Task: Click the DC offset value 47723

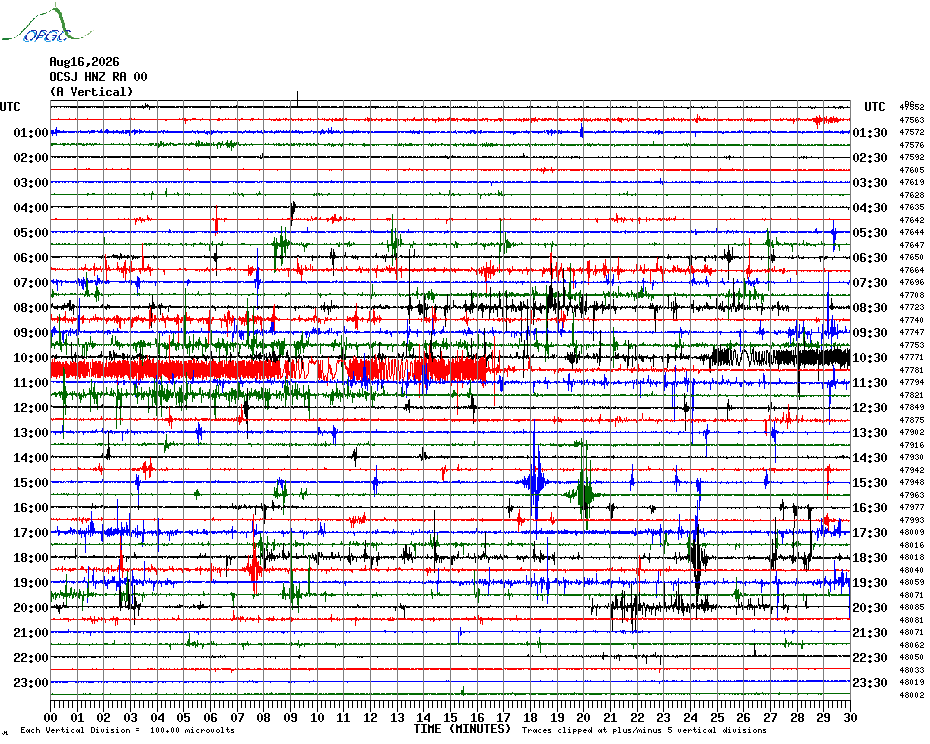Action: 912,307
